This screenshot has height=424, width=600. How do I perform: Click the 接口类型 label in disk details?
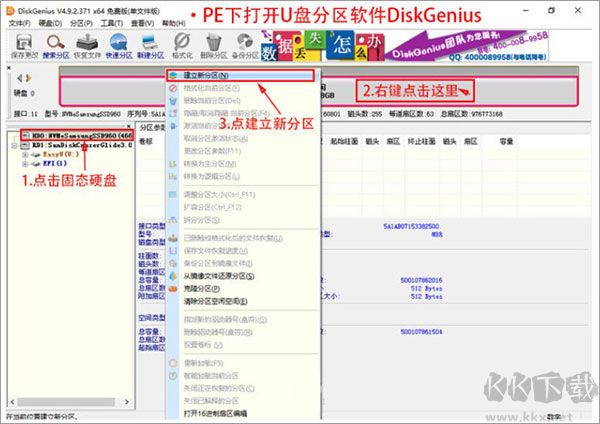152,226
